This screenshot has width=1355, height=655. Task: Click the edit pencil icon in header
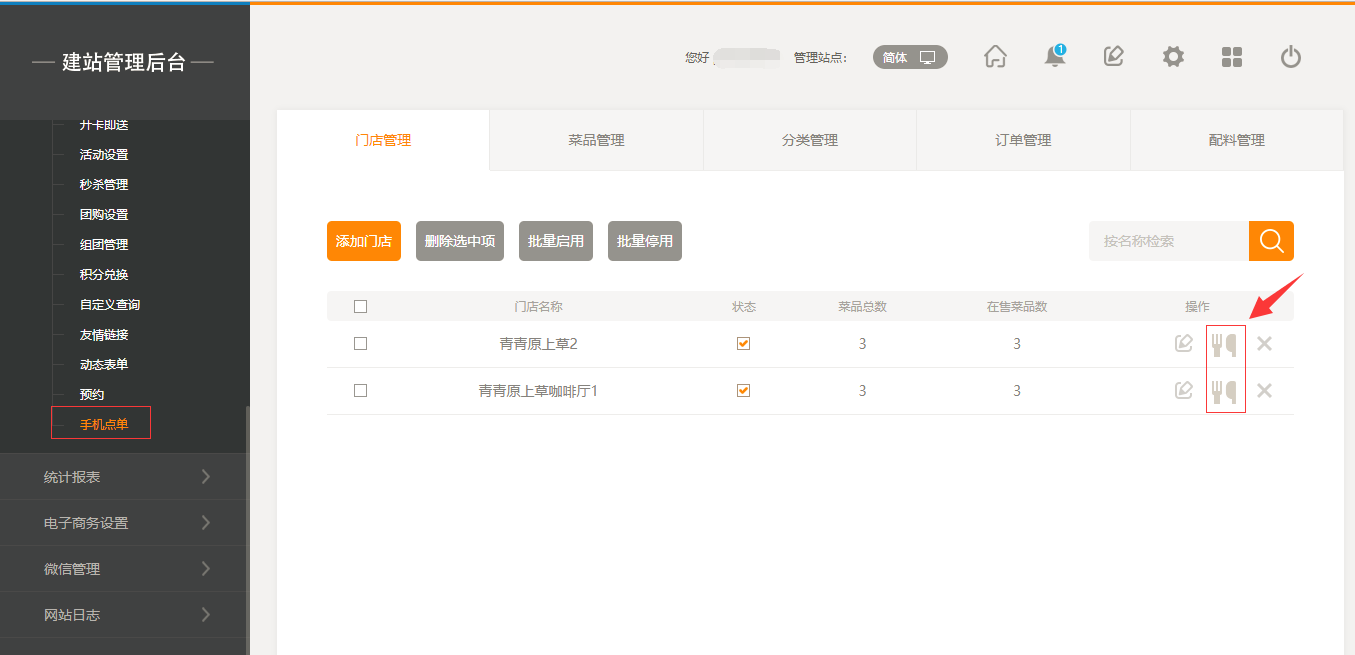pyautogui.click(x=1113, y=57)
